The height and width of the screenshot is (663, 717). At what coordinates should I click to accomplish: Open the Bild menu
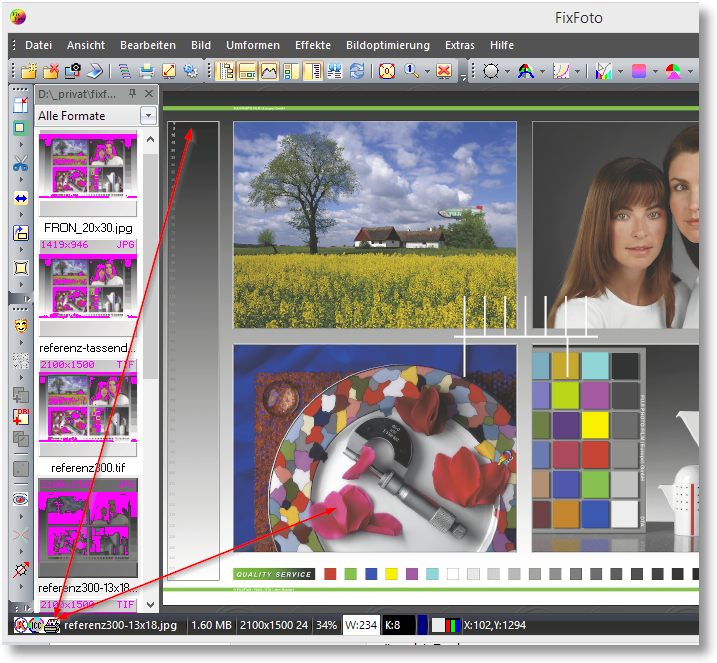click(201, 45)
